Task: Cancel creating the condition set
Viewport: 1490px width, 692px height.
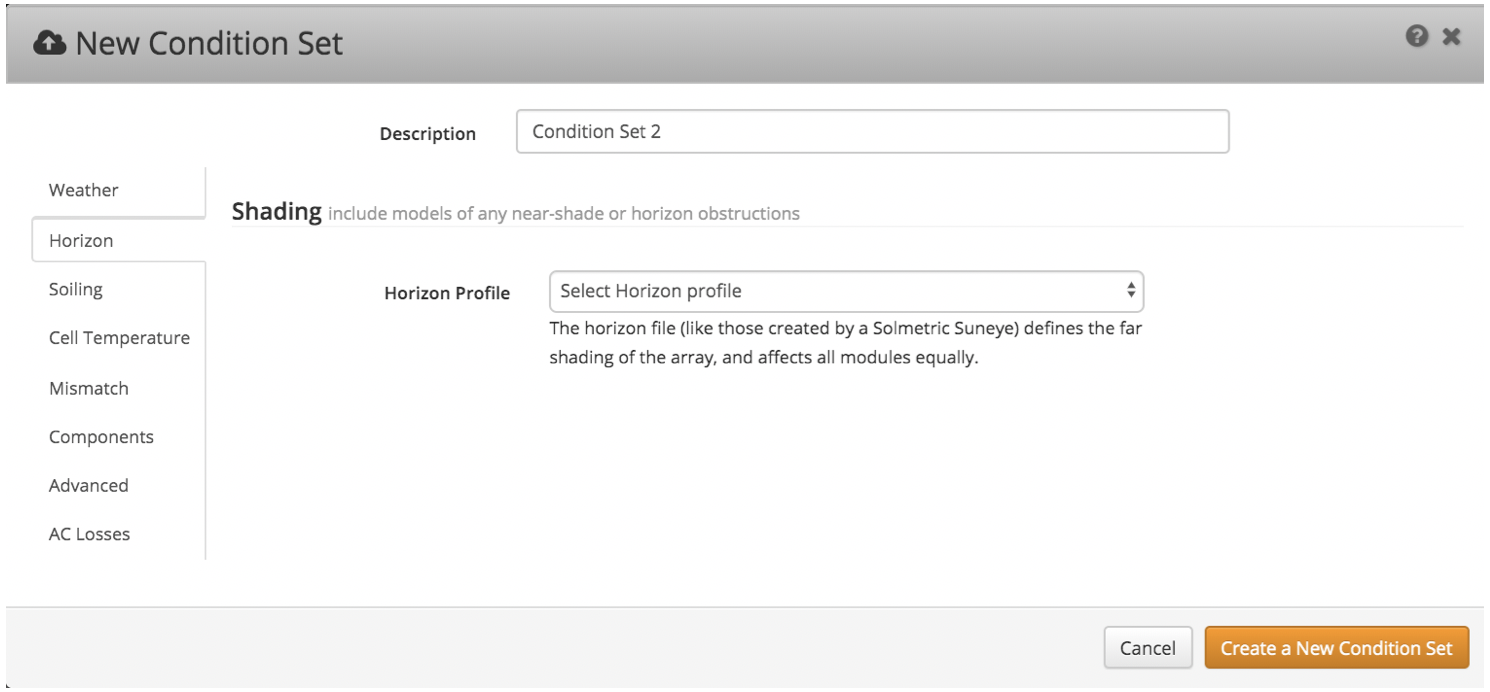Action: 1148,647
